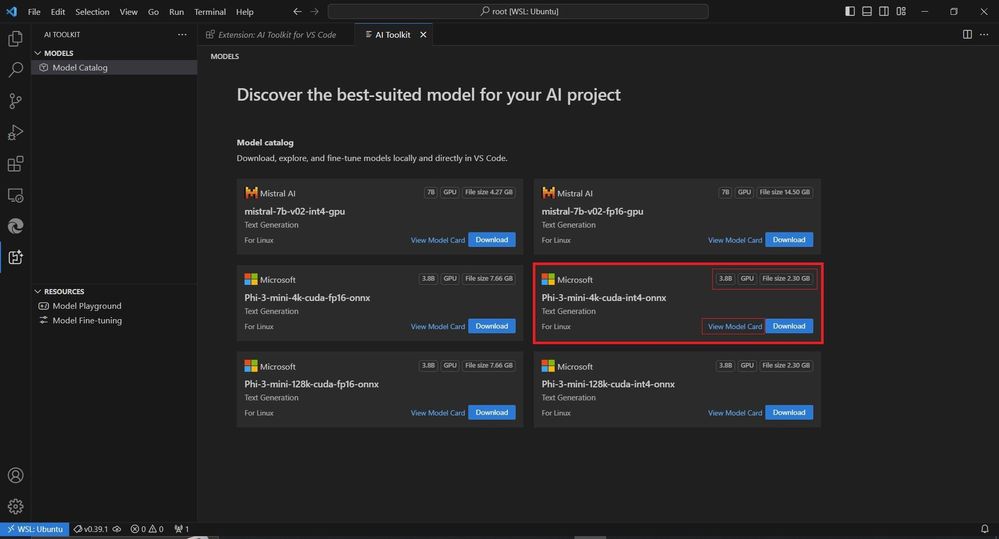Open the Search view in activity bar
This screenshot has width=999, height=539.
15,69
